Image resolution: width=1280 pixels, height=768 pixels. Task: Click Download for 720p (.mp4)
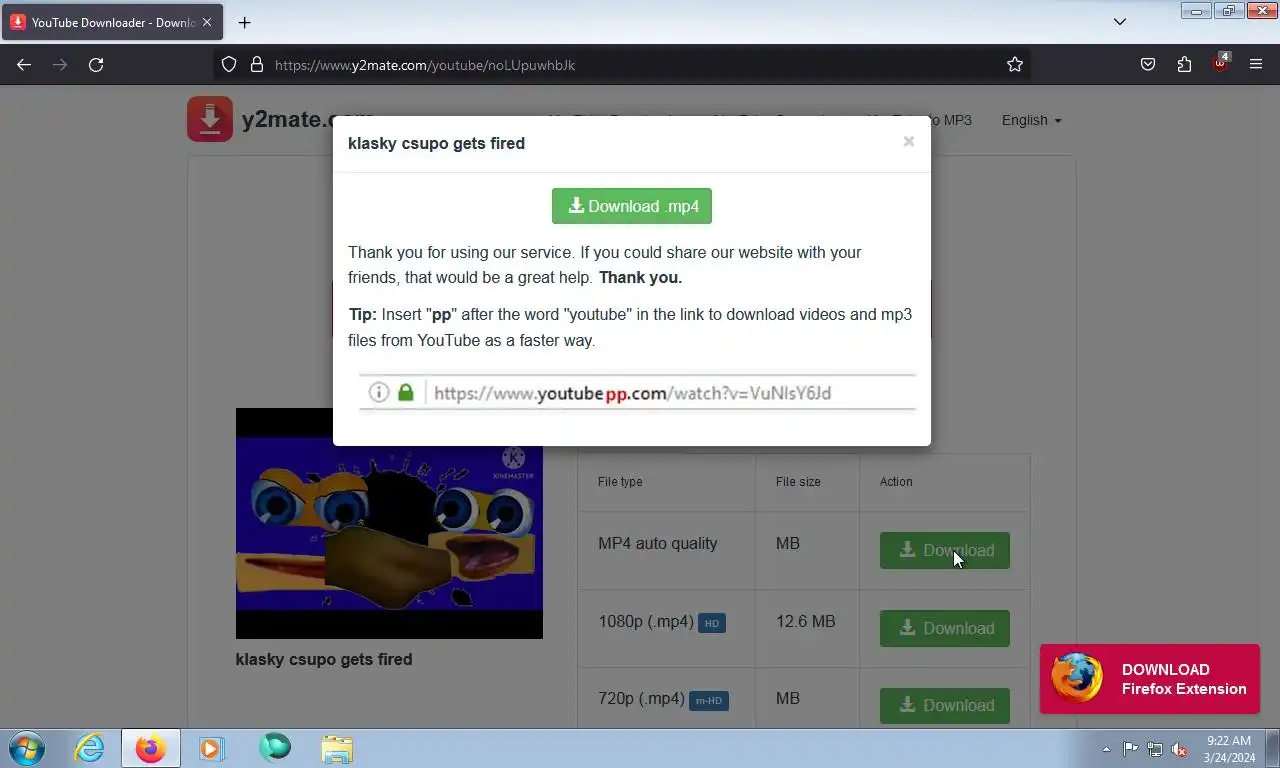[945, 705]
